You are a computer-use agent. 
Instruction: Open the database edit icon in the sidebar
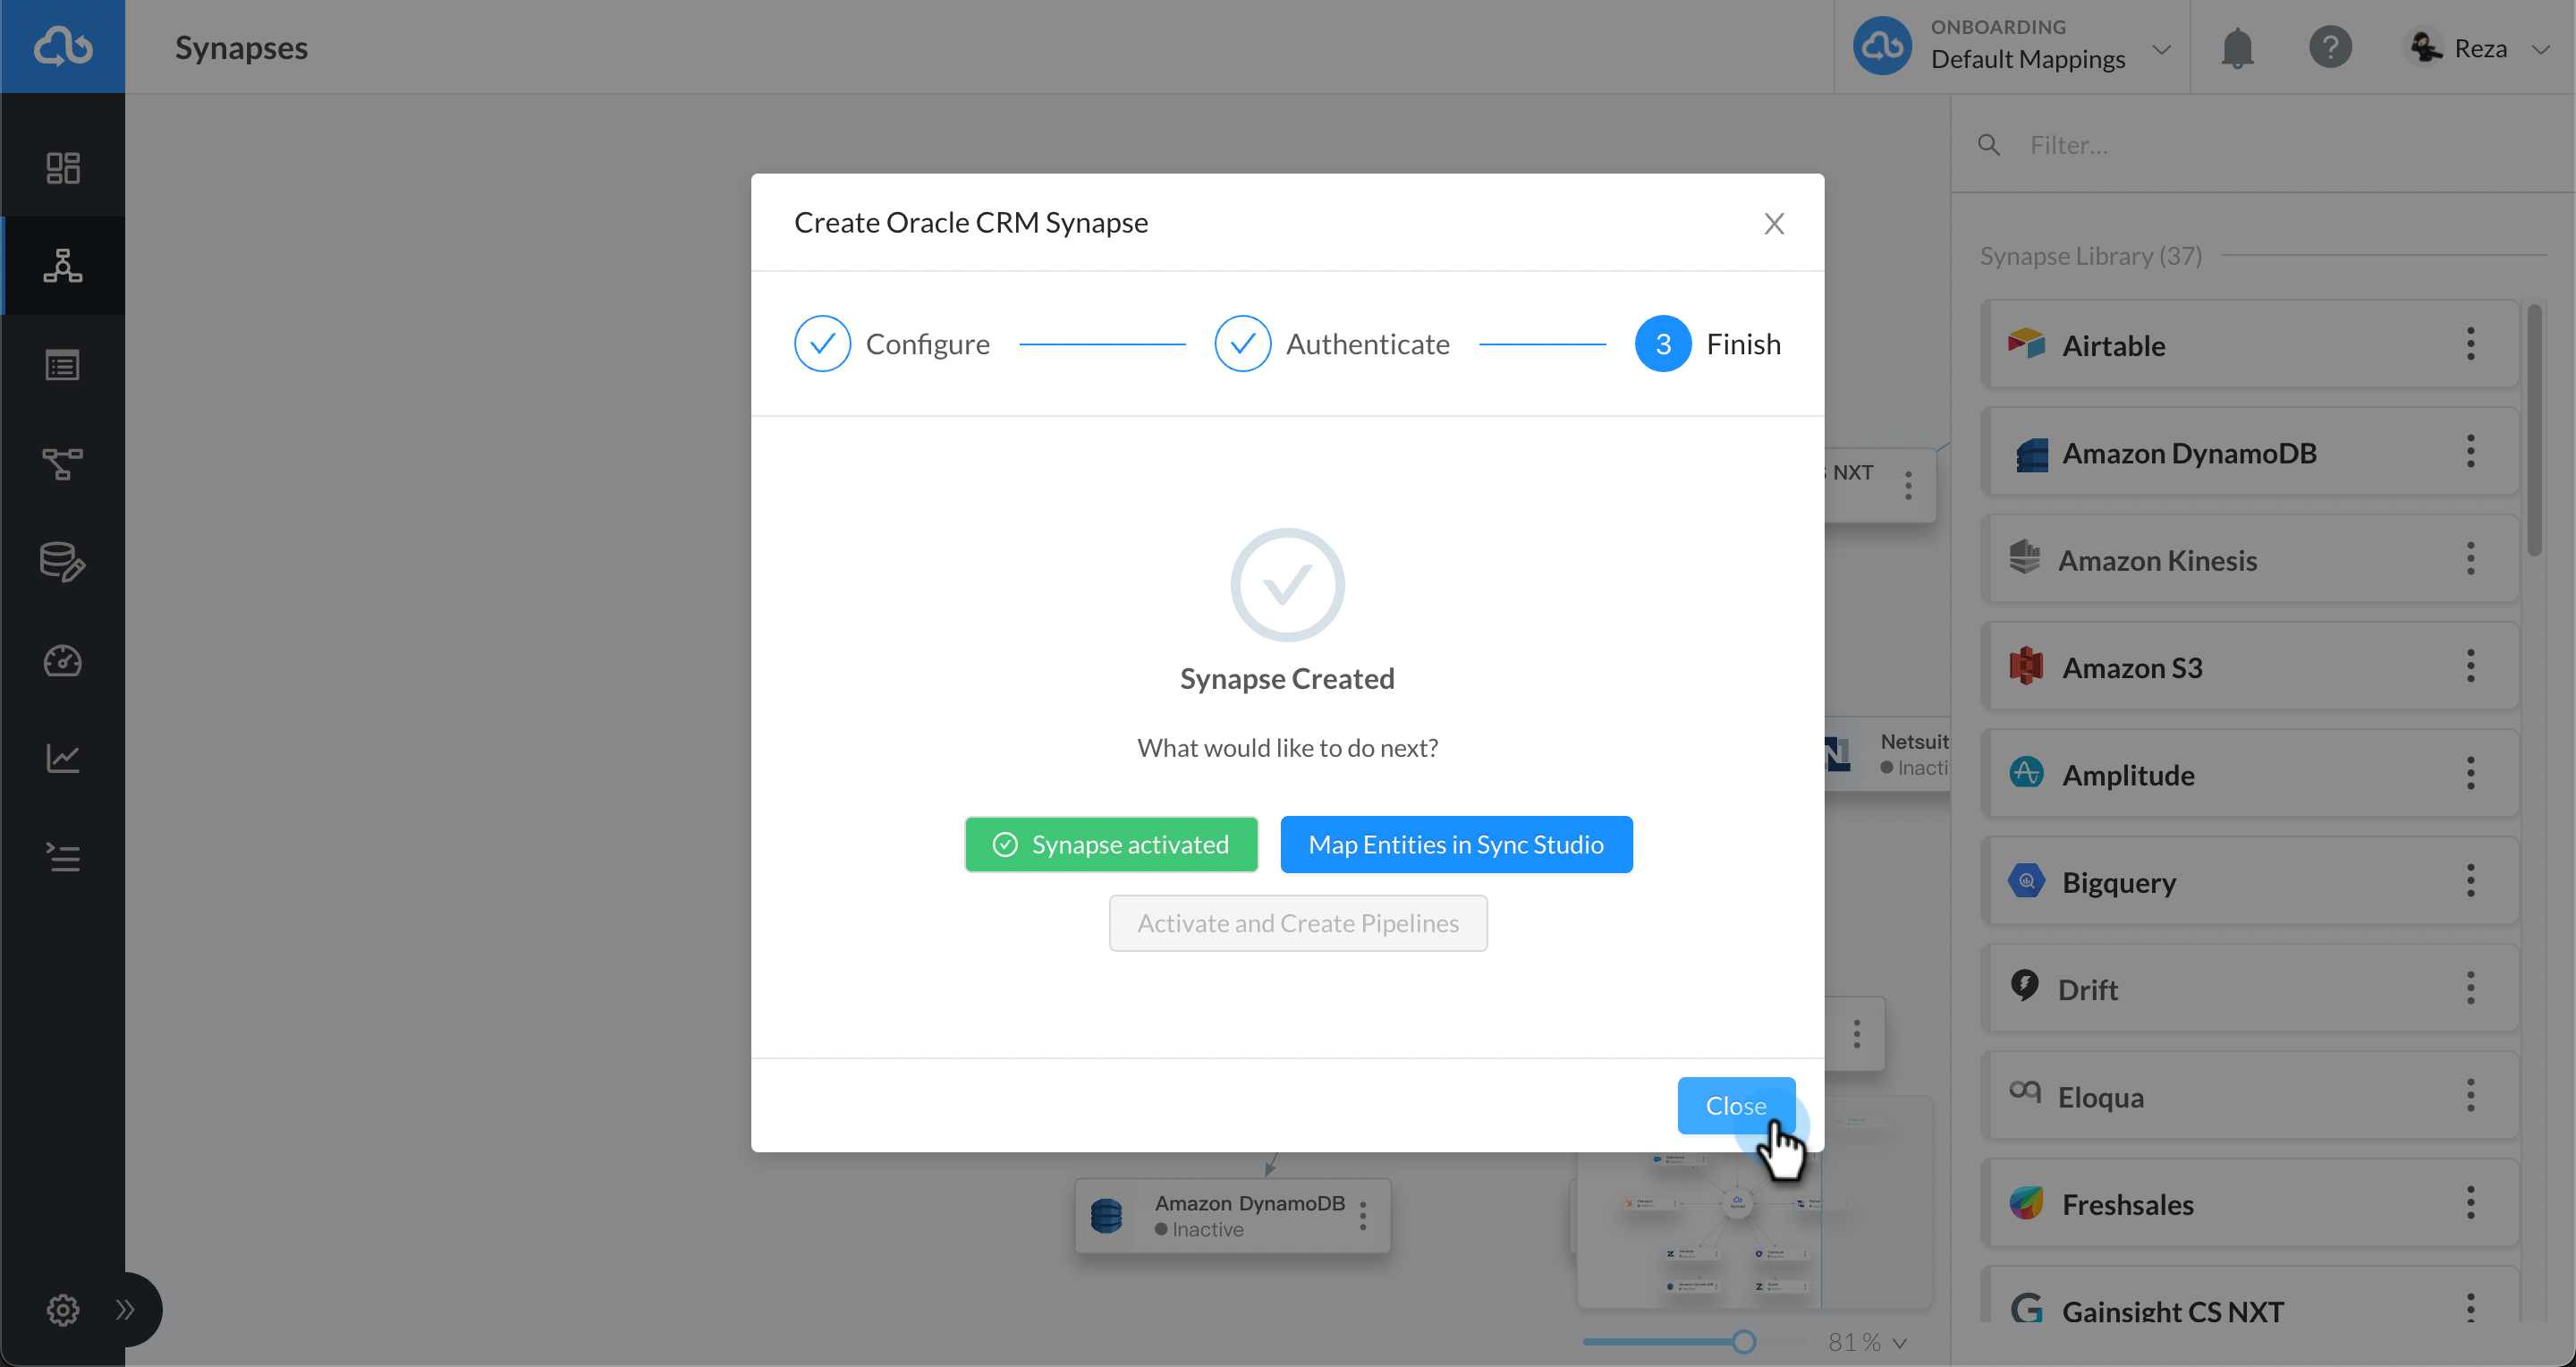(x=63, y=562)
